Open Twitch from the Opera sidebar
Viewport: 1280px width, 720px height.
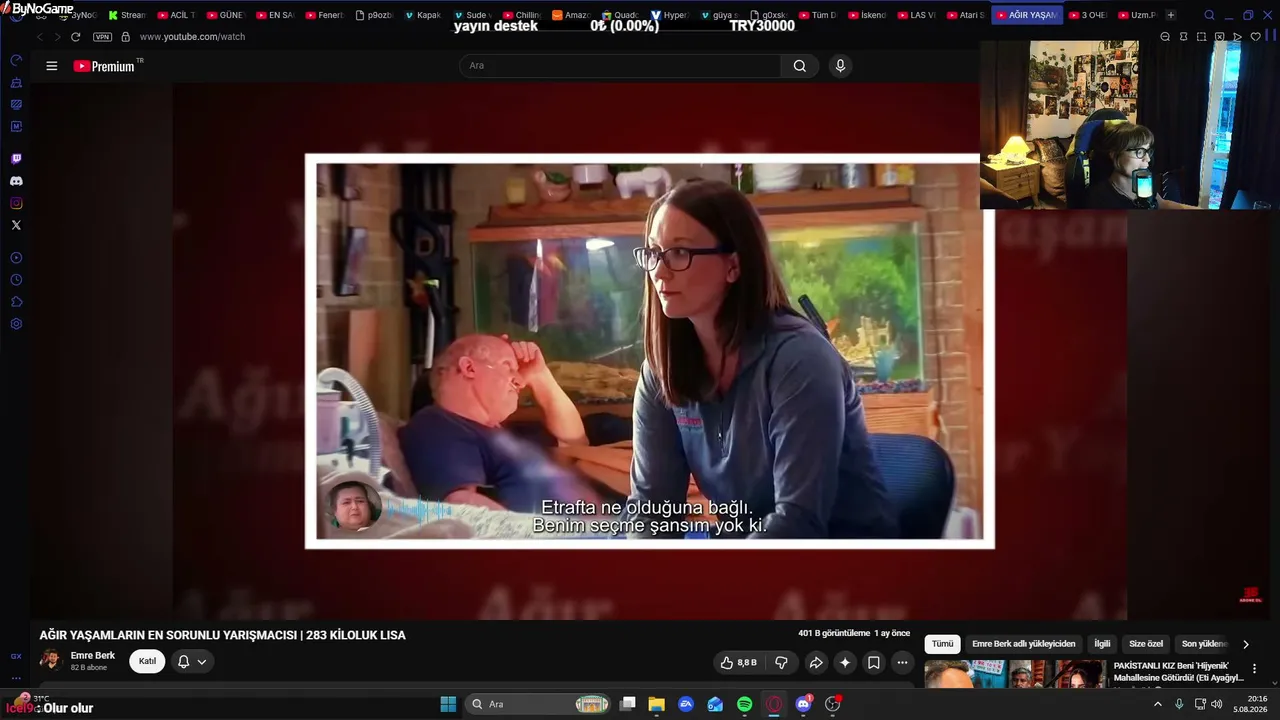pyautogui.click(x=16, y=159)
